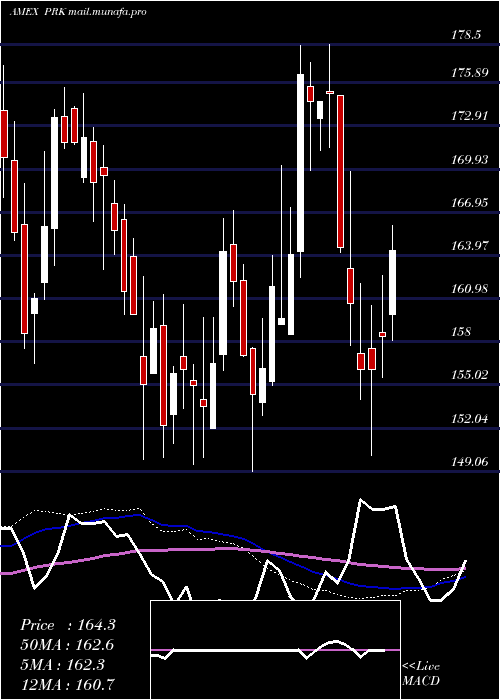500x700 pixels.
Task: Select the 166.95 price axis label
Action: pos(469,203)
